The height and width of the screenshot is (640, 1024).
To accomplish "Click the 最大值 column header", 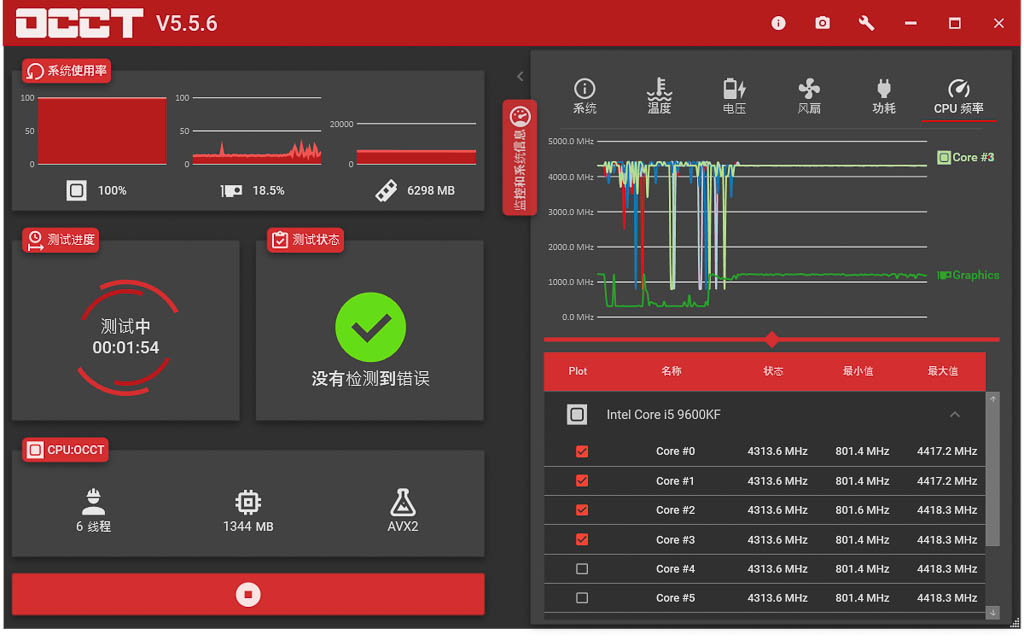I will click(943, 371).
